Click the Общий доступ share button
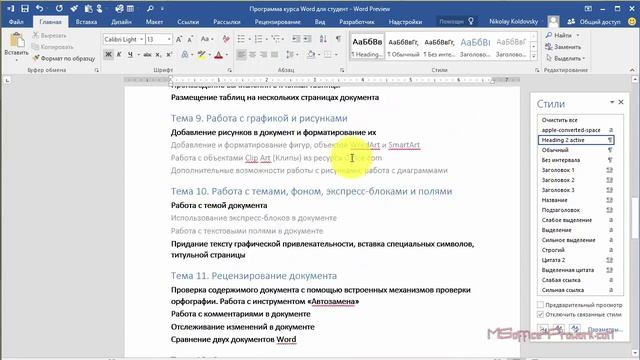 tap(594, 22)
